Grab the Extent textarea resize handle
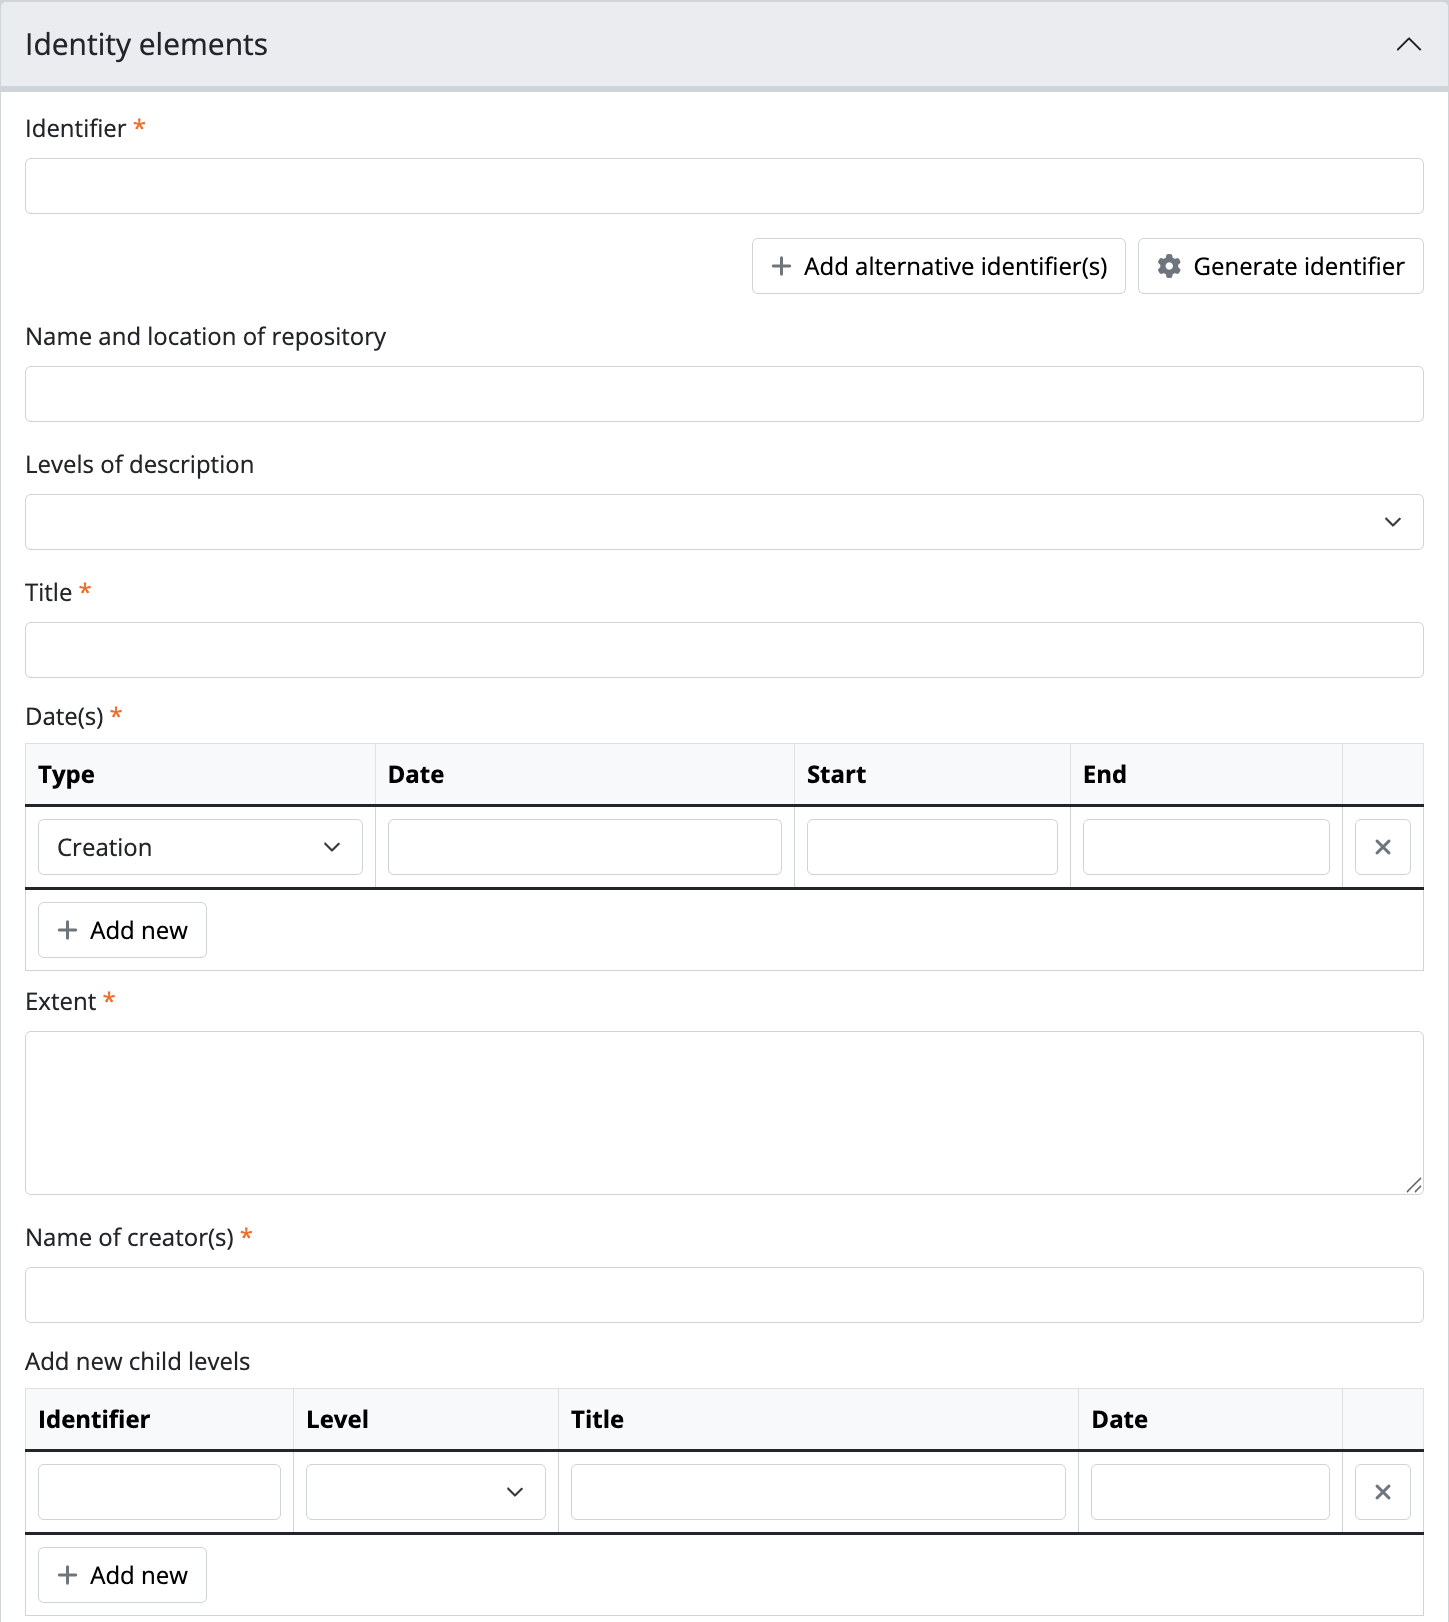Image resolution: width=1449 pixels, height=1622 pixels. [x=1414, y=1186]
